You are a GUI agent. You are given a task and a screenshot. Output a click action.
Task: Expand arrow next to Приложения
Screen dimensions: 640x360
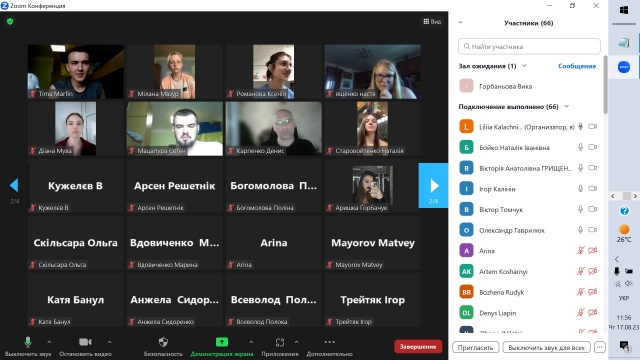click(x=297, y=342)
